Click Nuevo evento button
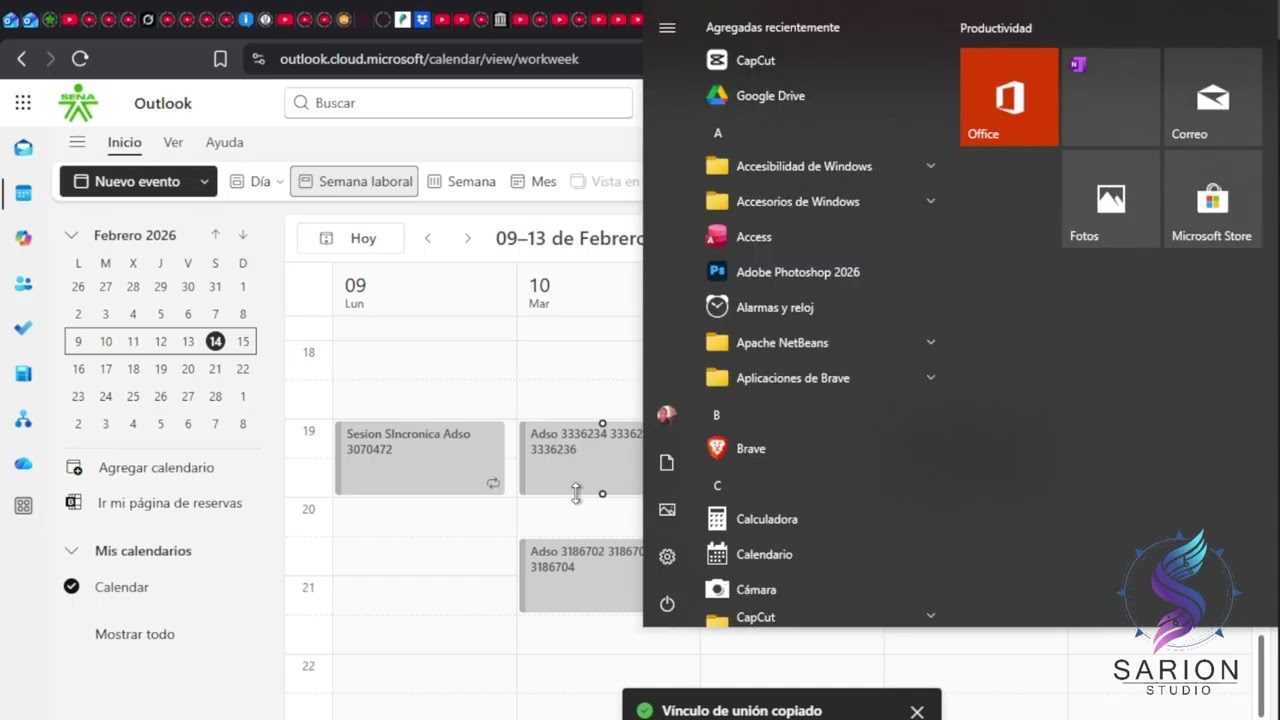This screenshot has width=1280, height=720. point(126,181)
